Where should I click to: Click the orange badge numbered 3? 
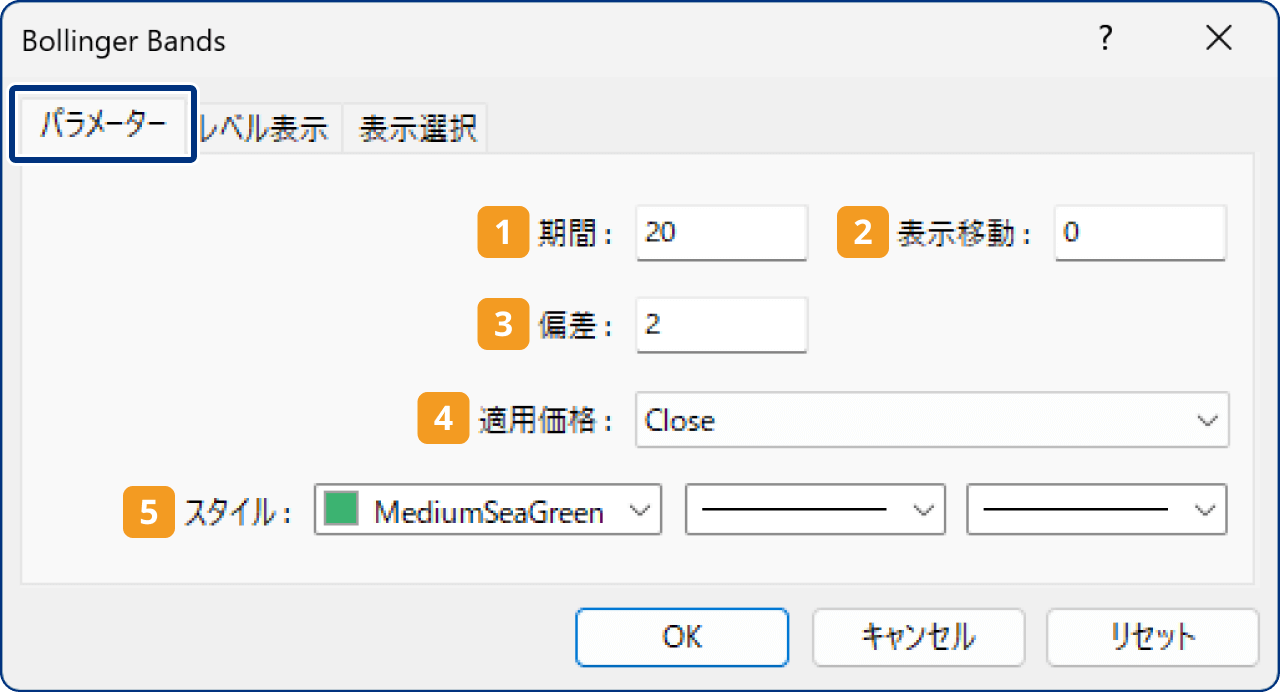point(503,324)
